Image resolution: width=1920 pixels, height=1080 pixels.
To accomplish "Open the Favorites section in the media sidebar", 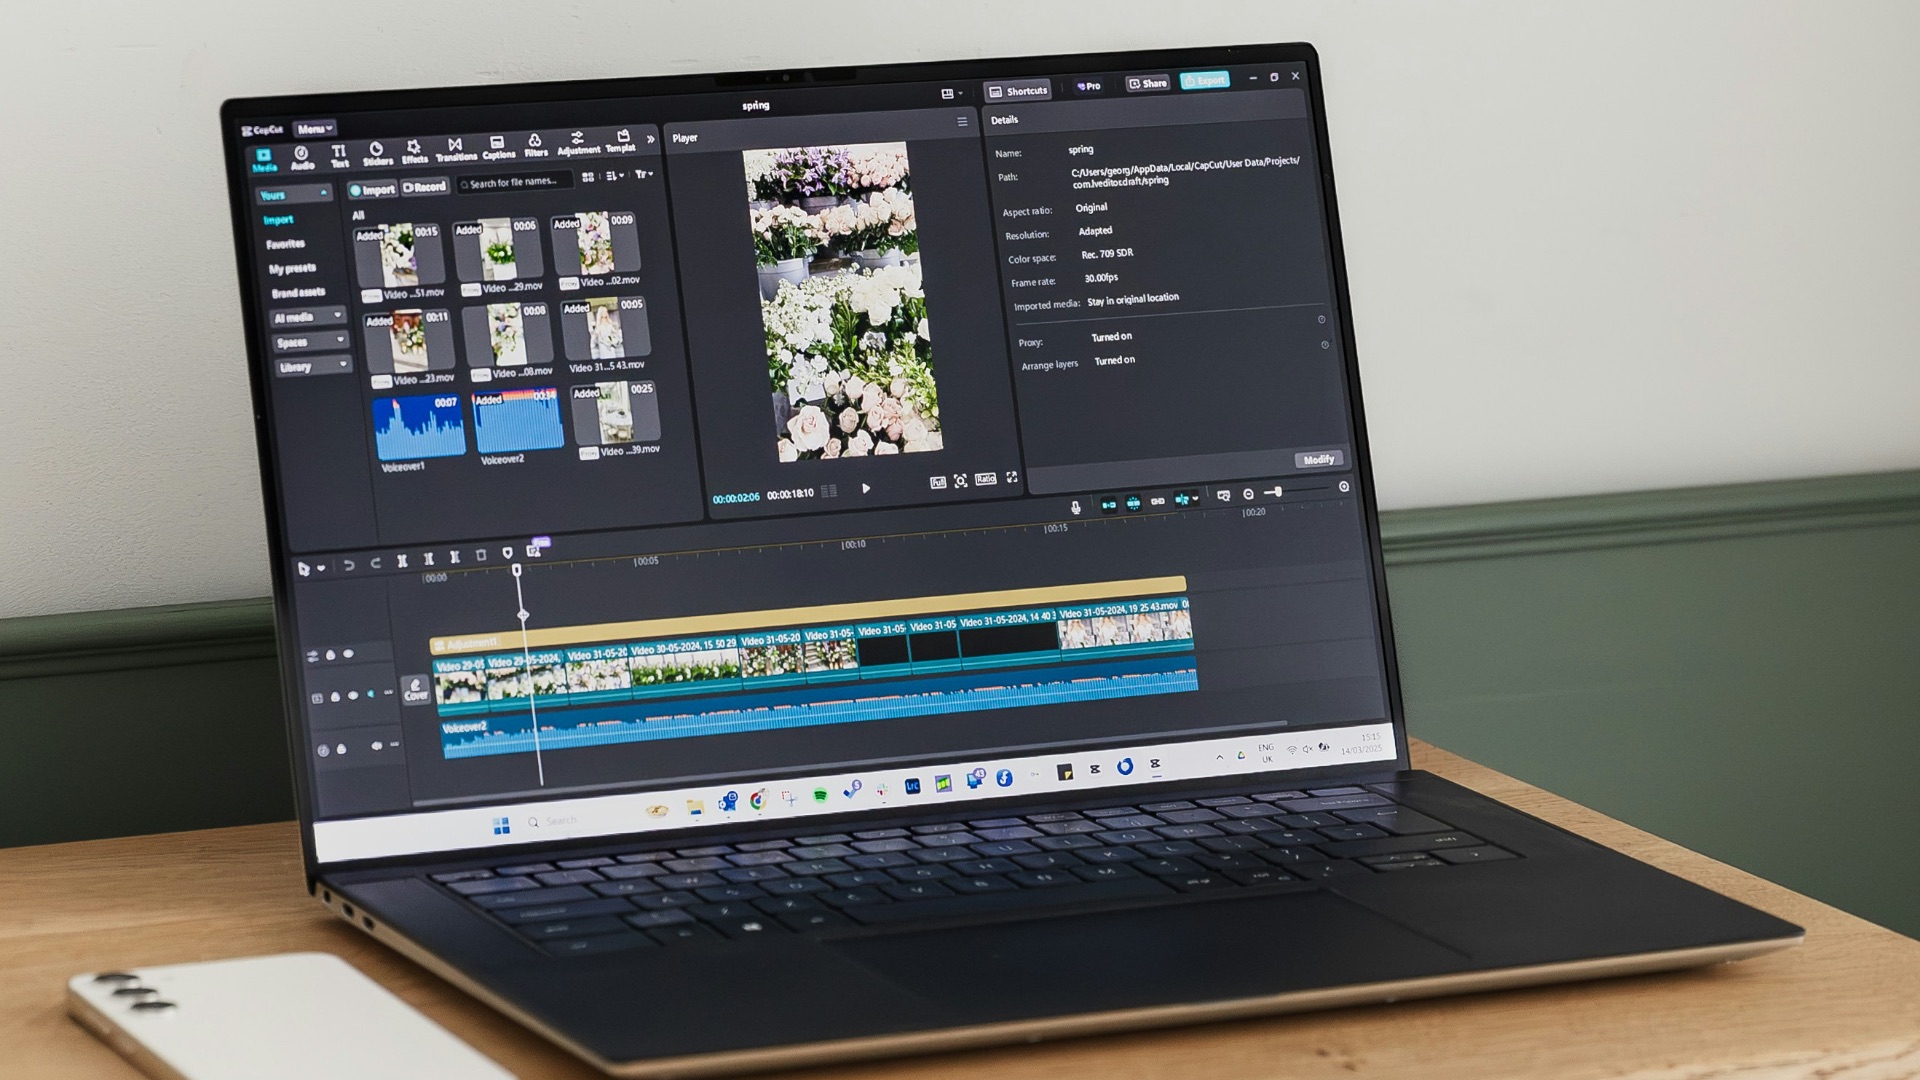I will click(x=285, y=243).
